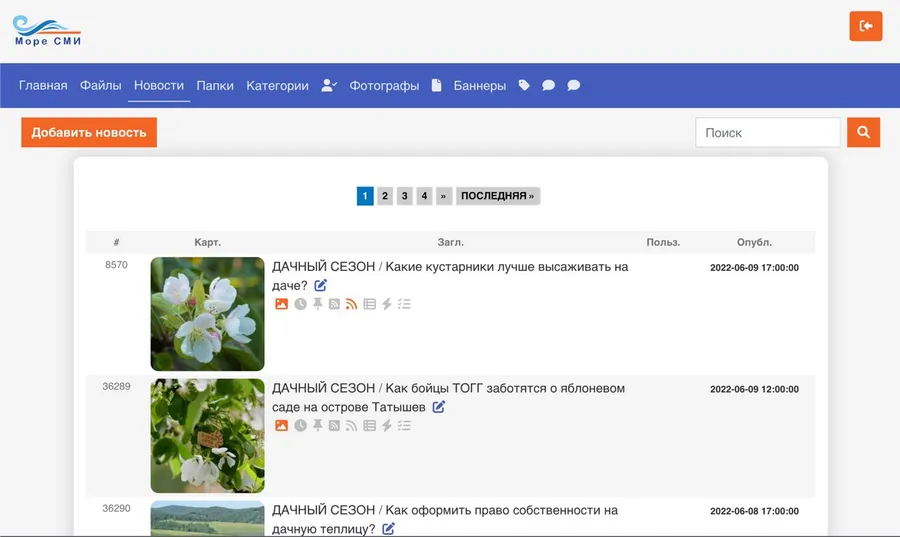
Task: Click the next page » button
Action: [x=443, y=196]
